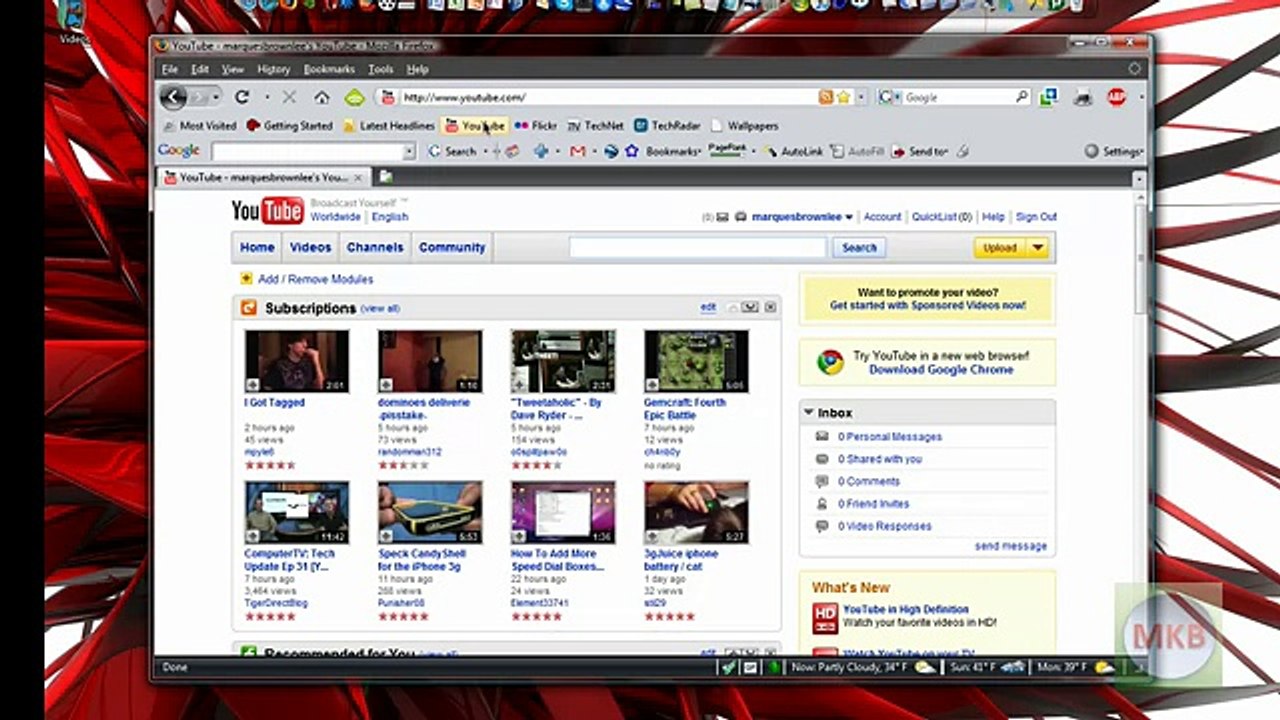The image size is (1280, 720).
Task: Open the Tools menu
Action: 381,69
